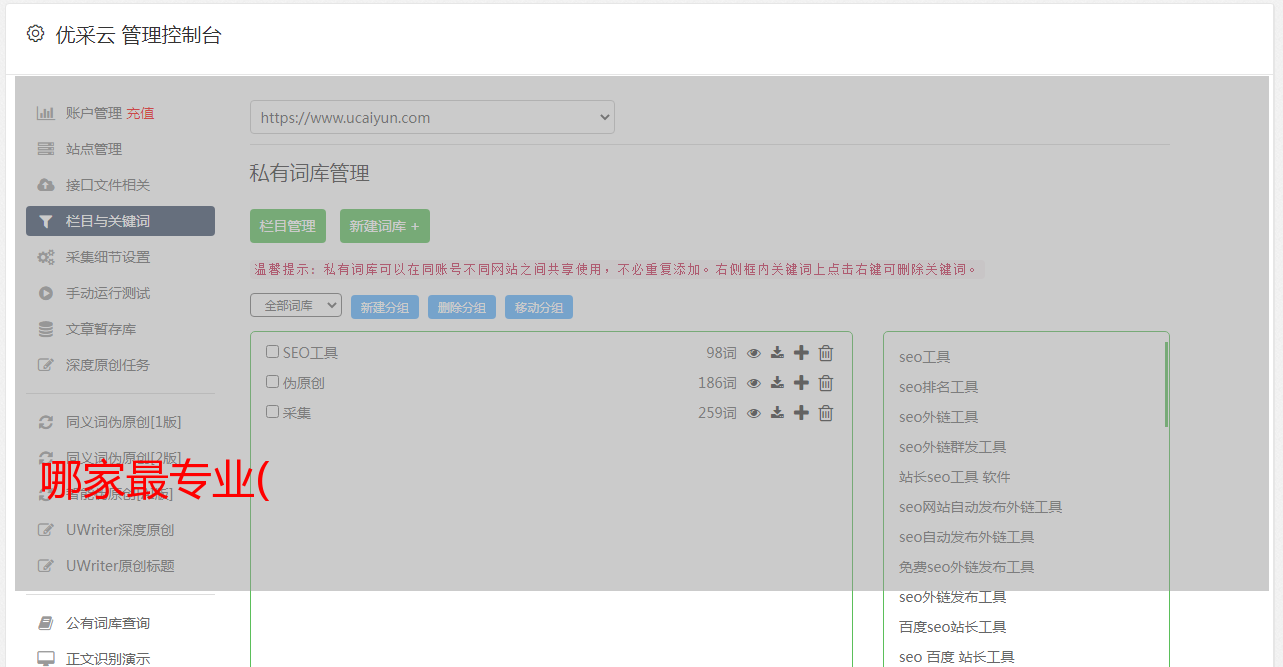Add keywords to 伪原创 with plus icon

(x=801, y=383)
